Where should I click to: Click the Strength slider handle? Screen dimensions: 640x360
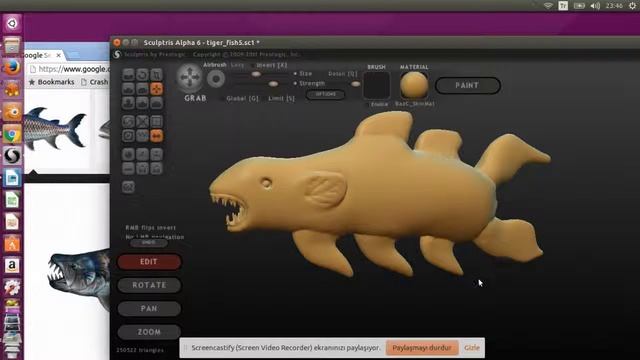click(273, 84)
